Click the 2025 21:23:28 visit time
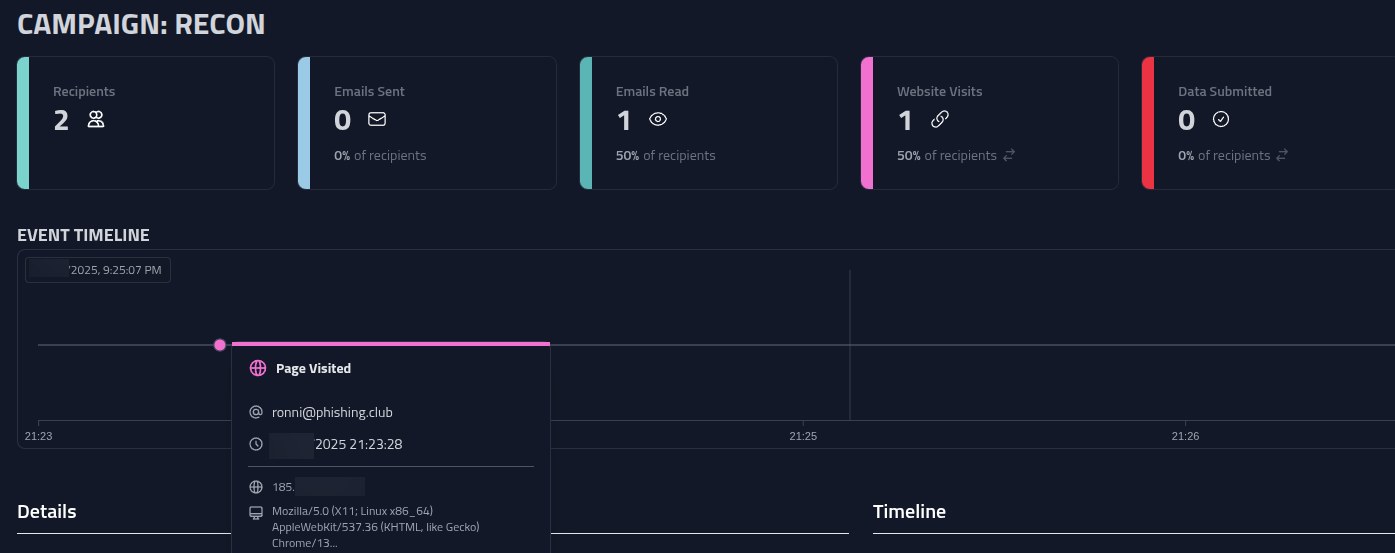1395x553 pixels. (358, 444)
